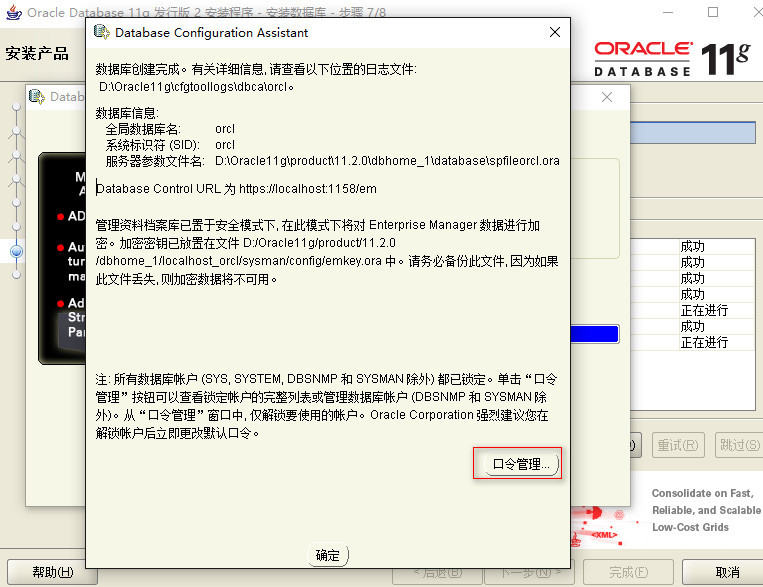Maximize the Oracle installer window
Image resolution: width=763 pixels, height=587 pixels.
(x=713, y=13)
